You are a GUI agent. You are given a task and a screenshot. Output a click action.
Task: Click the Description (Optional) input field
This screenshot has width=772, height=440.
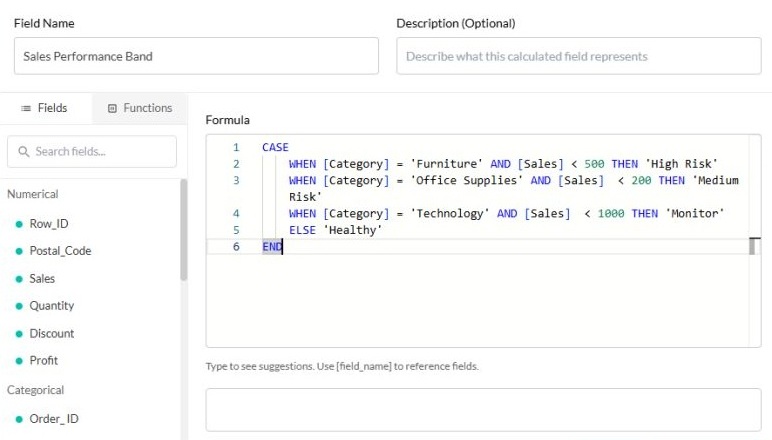(579, 56)
